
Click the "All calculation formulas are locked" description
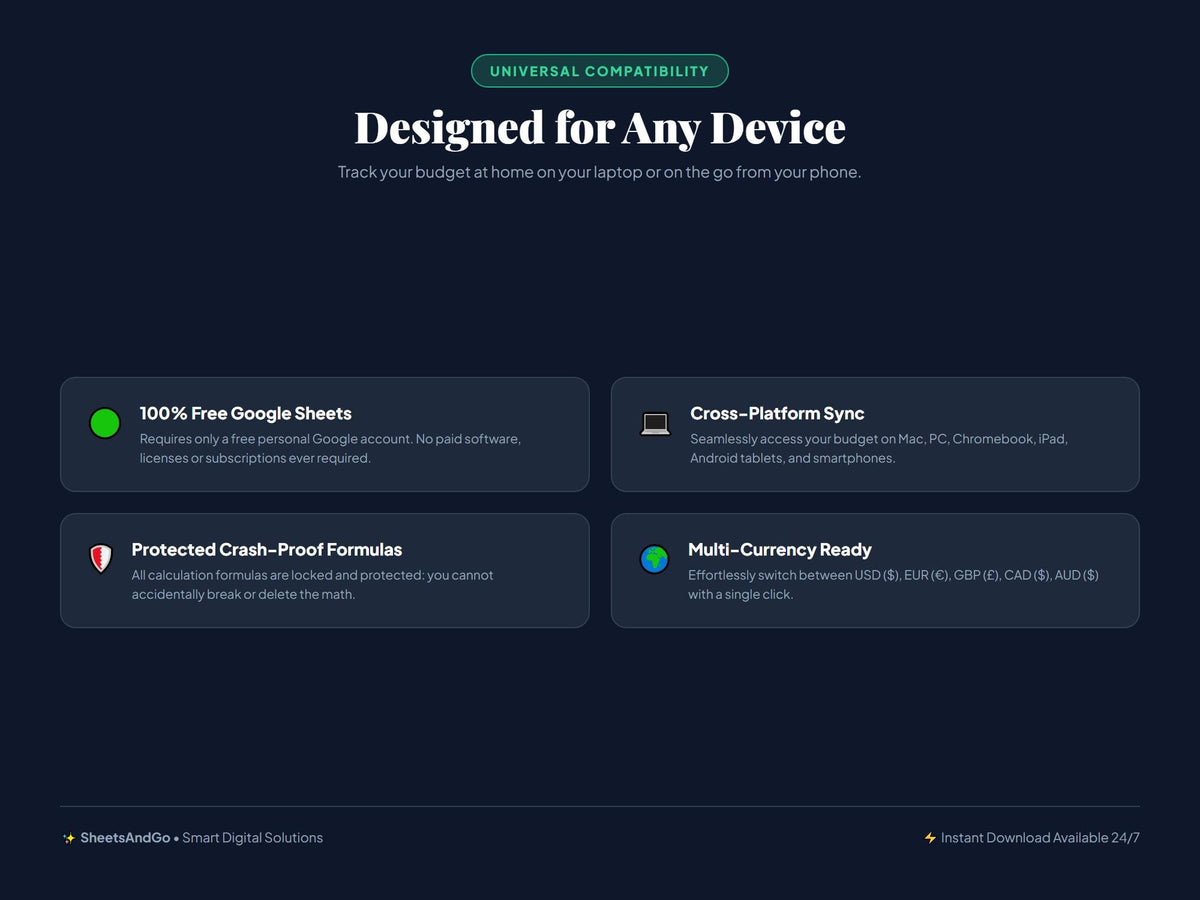pos(313,584)
